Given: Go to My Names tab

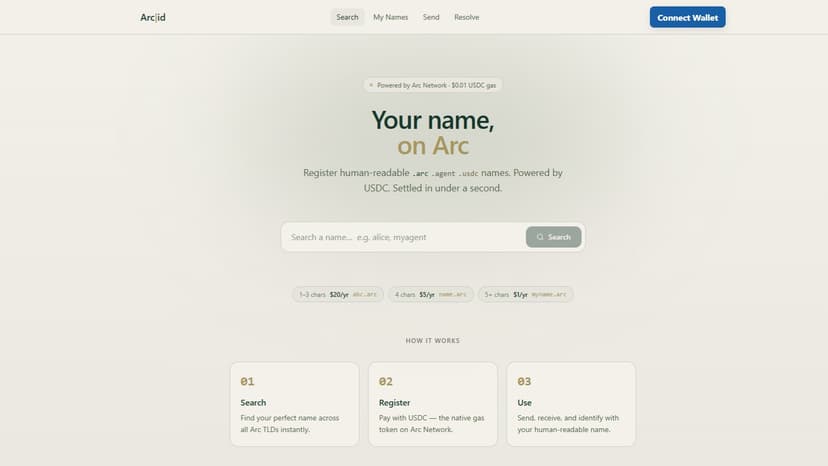Looking at the screenshot, I should click(390, 17).
